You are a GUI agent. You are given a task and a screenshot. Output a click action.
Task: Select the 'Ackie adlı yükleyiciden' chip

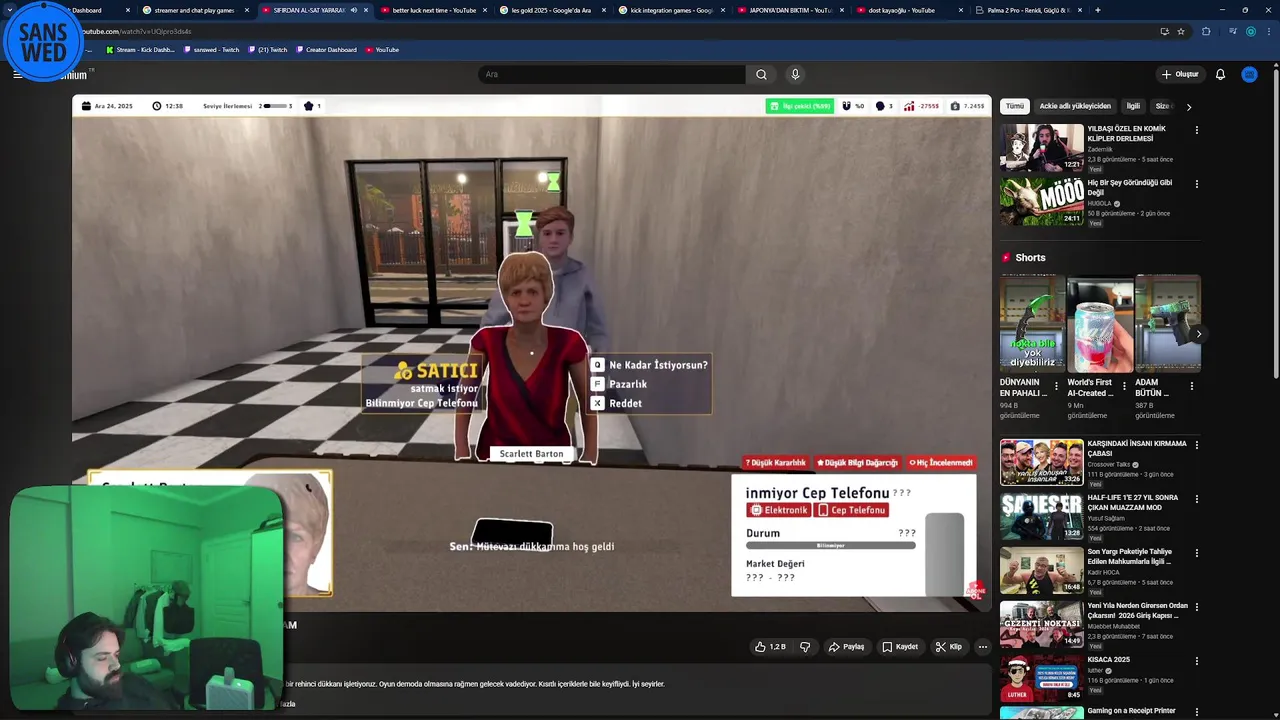tap(1075, 106)
